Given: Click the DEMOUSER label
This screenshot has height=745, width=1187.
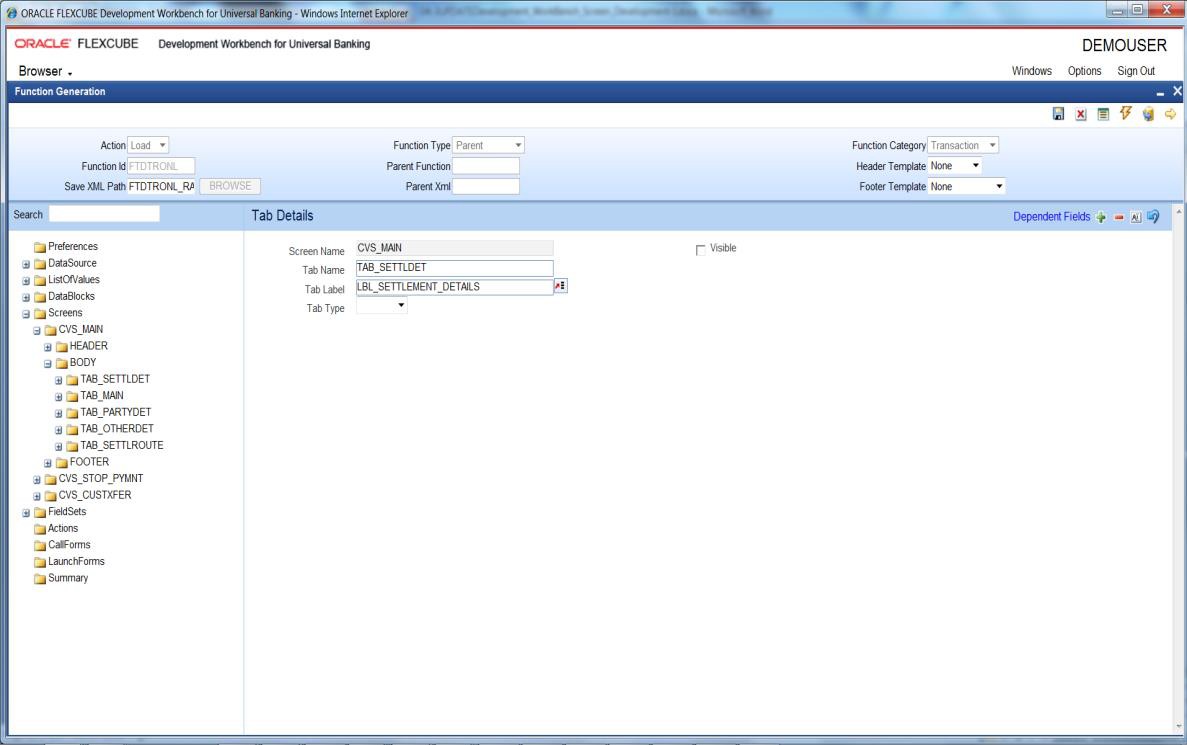Looking at the screenshot, I should pyautogui.click(x=1124, y=45).
